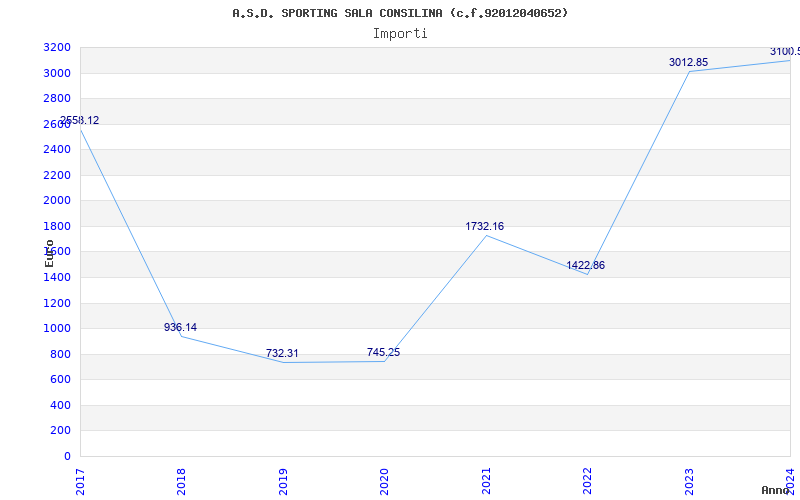Click the Anno x-axis title

(x=776, y=490)
